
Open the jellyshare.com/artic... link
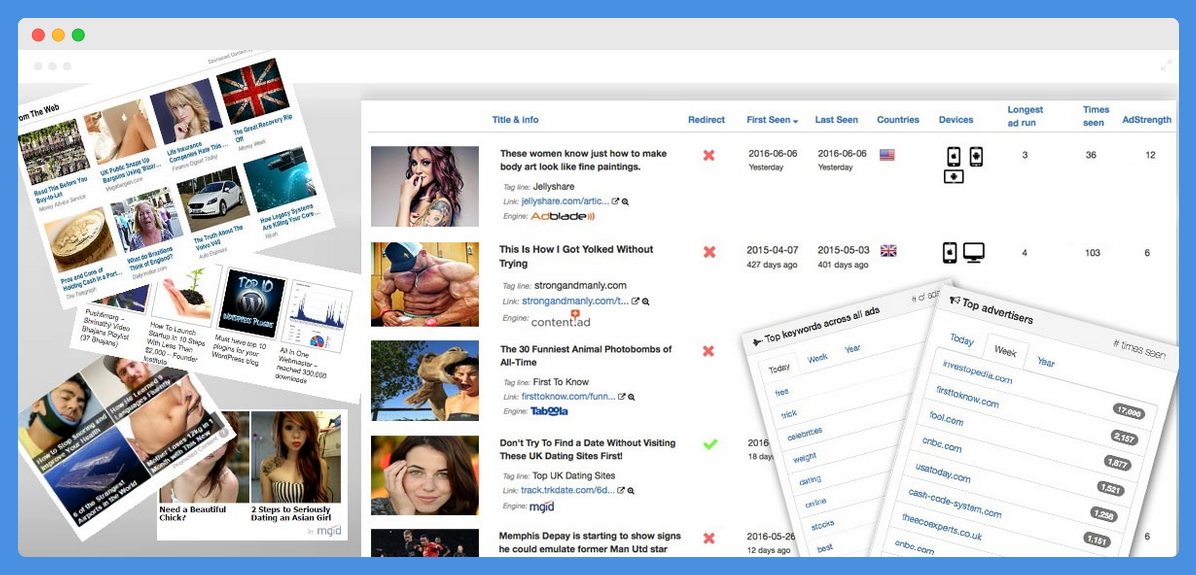pos(565,201)
